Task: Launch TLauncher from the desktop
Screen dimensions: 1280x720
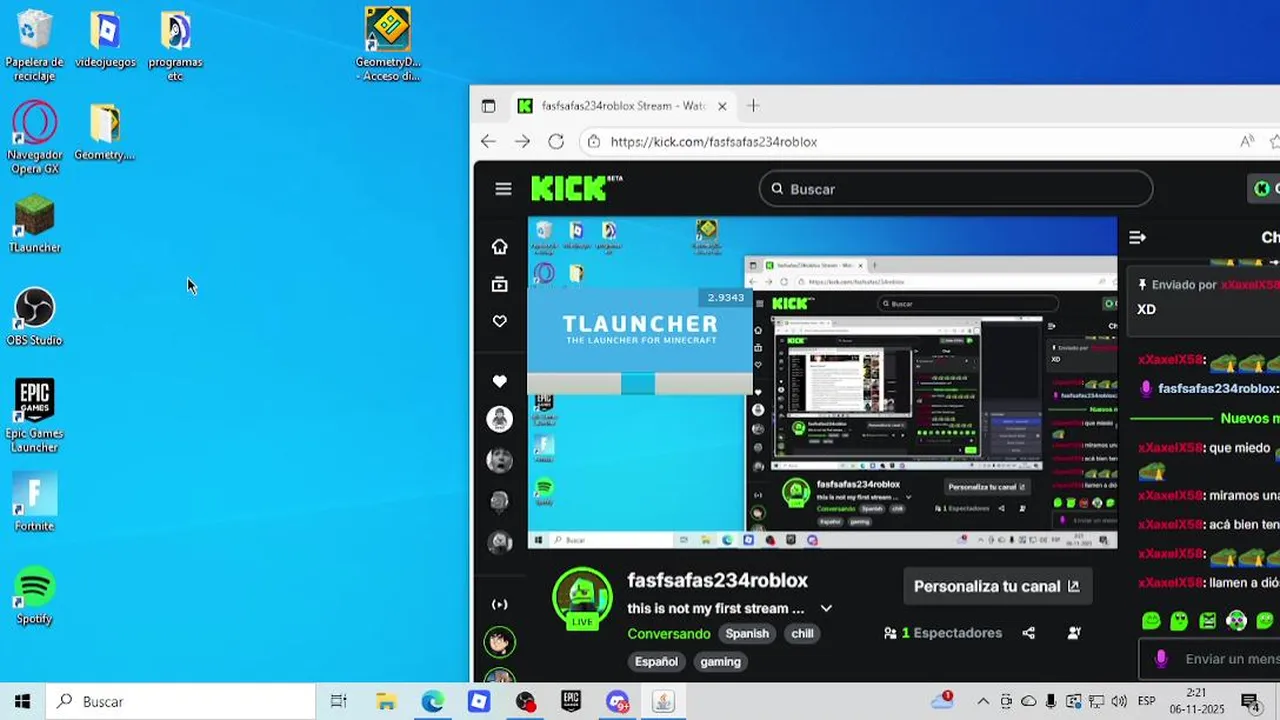Action: pyautogui.click(x=35, y=224)
